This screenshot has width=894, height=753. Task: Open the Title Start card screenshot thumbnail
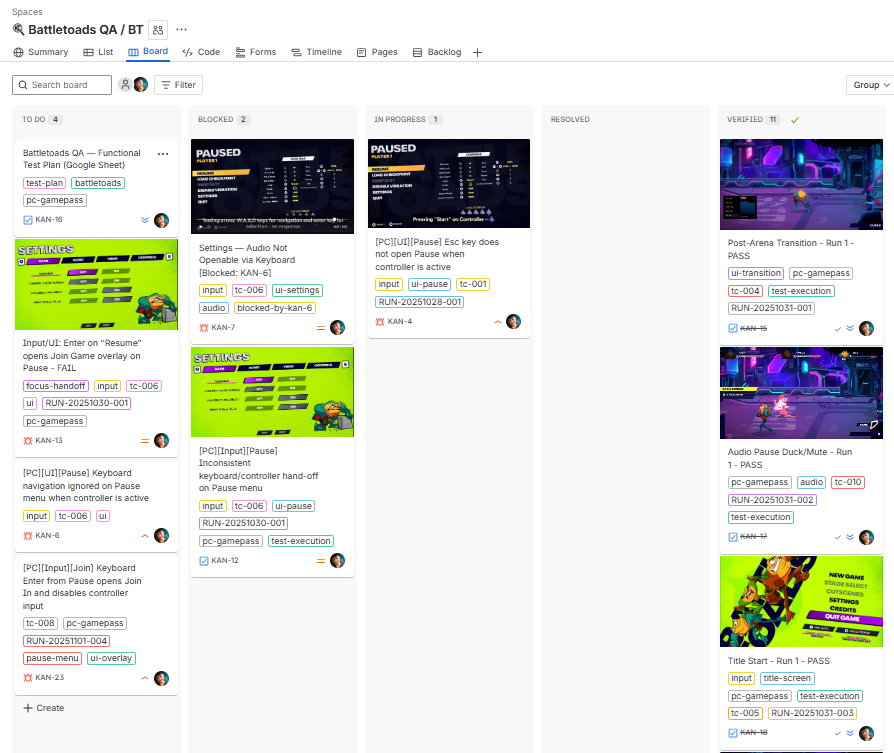[x=801, y=602]
